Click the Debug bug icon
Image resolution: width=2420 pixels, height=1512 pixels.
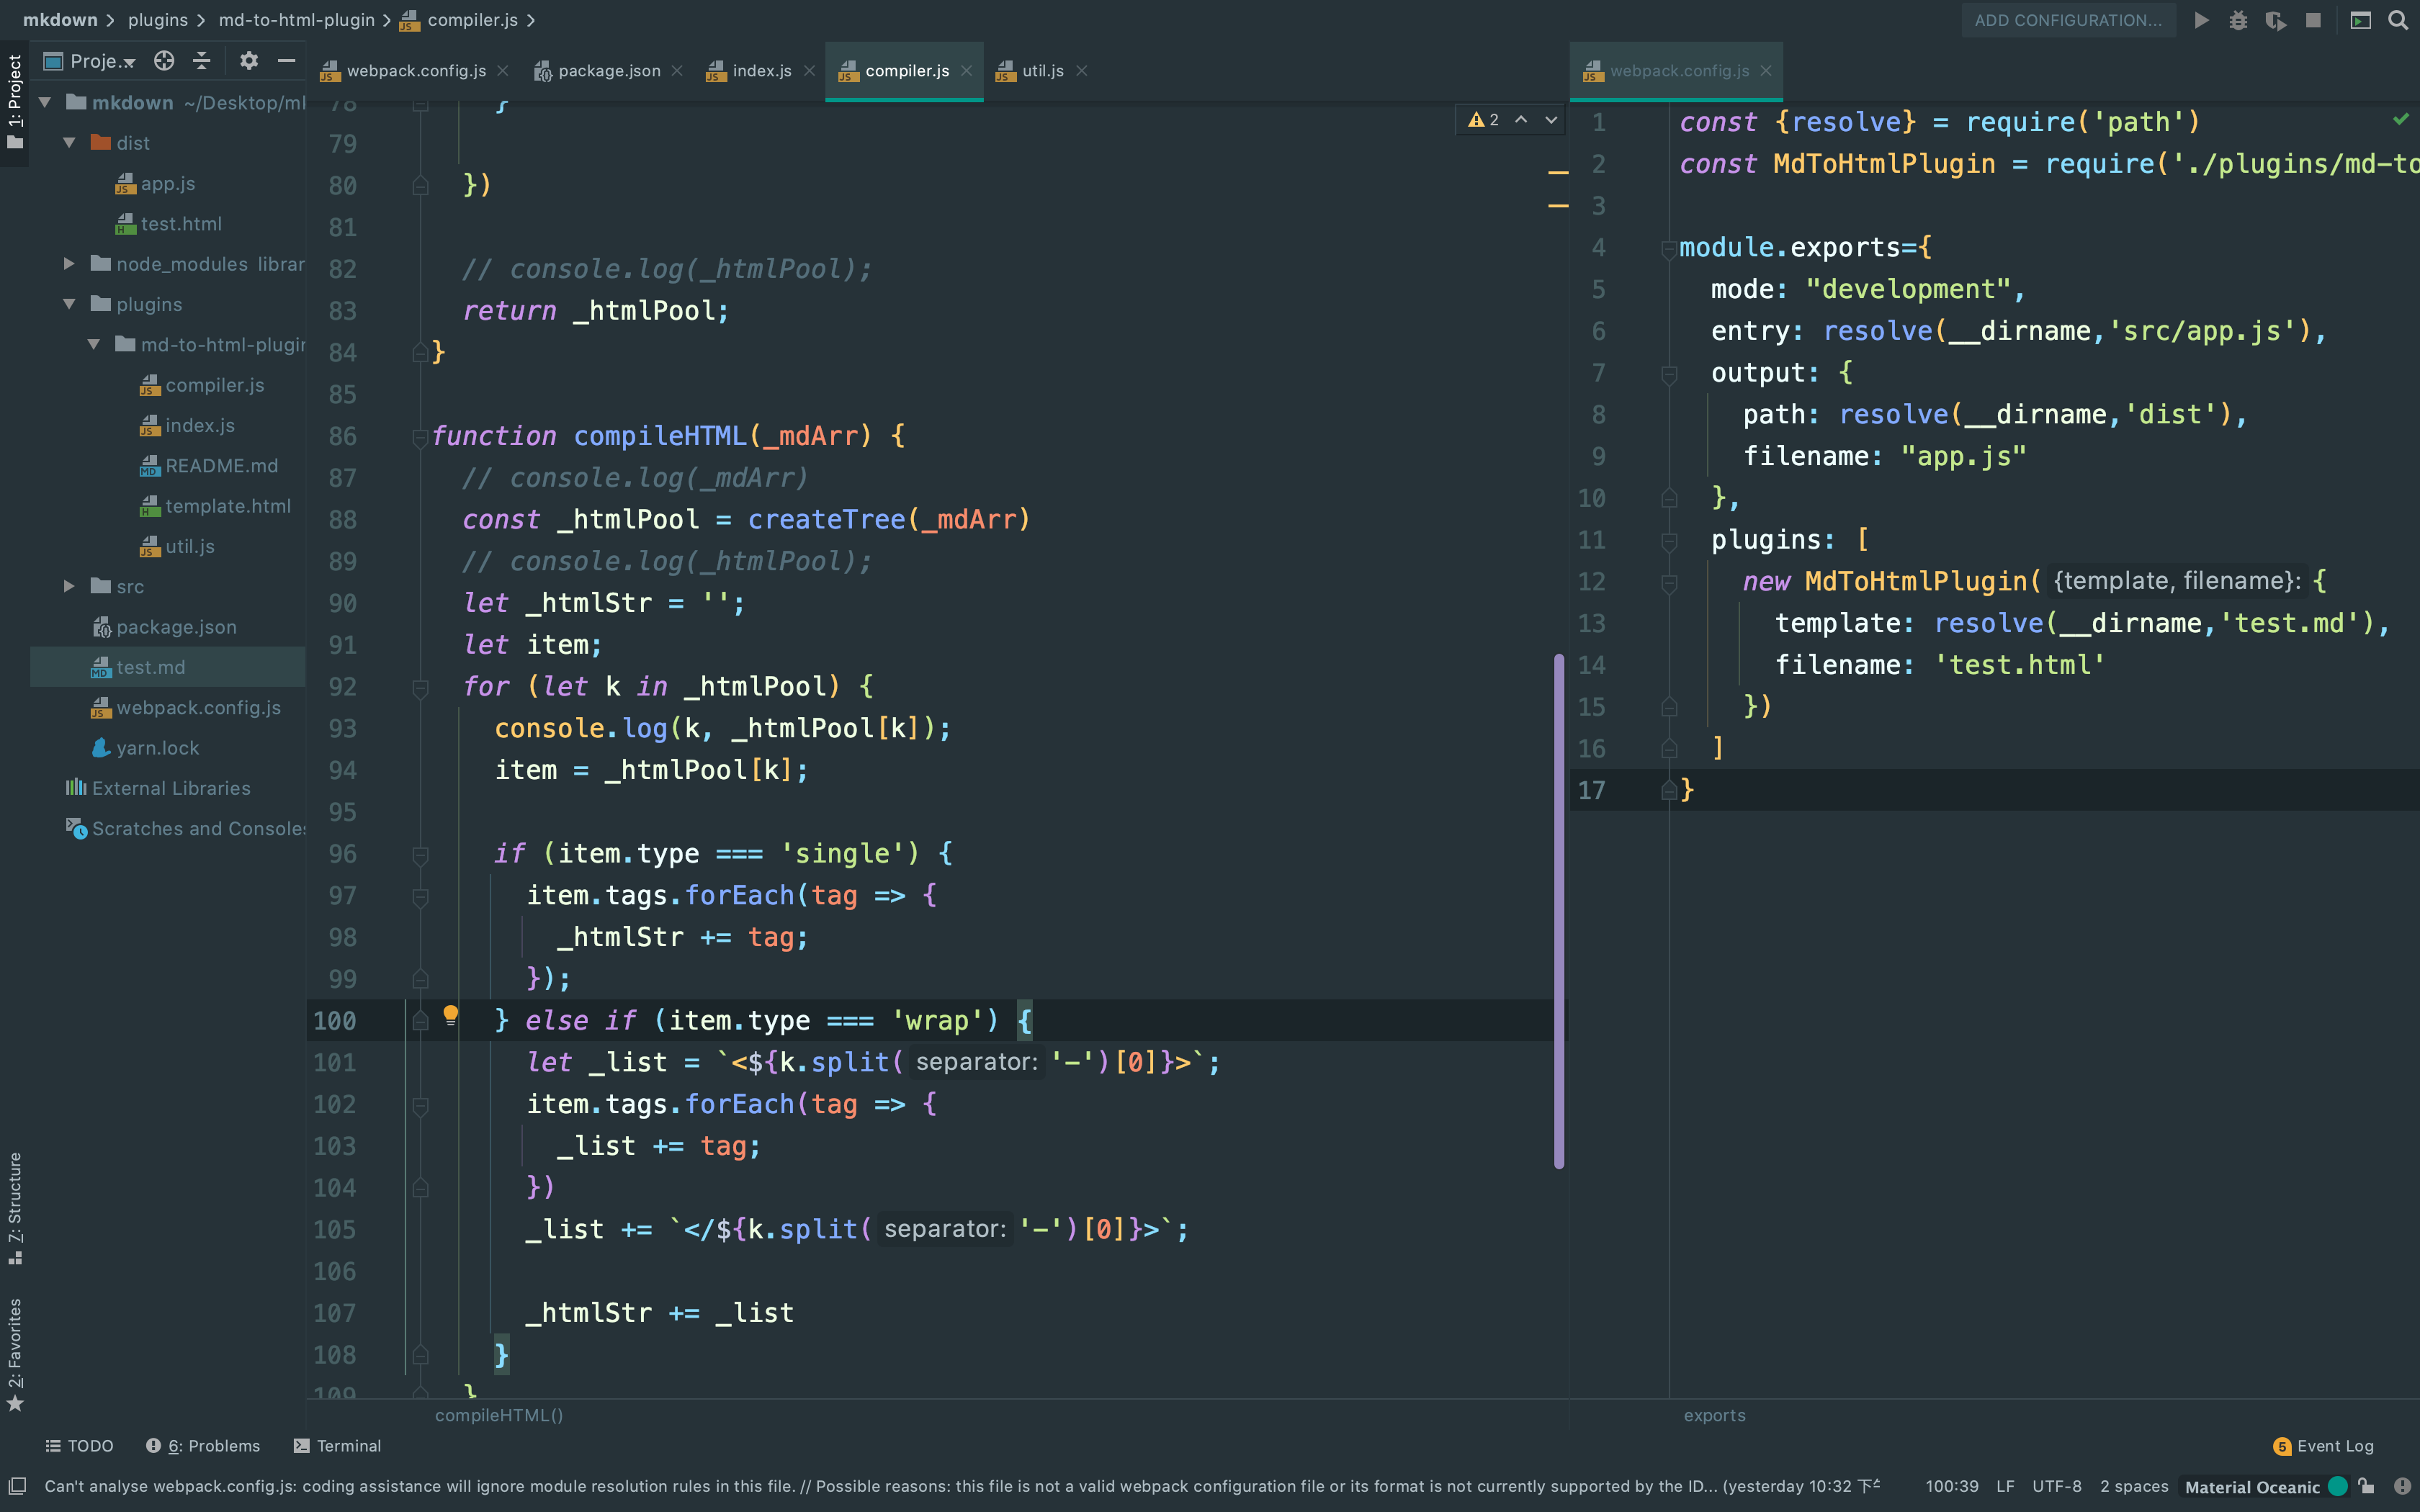(2238, 20)
